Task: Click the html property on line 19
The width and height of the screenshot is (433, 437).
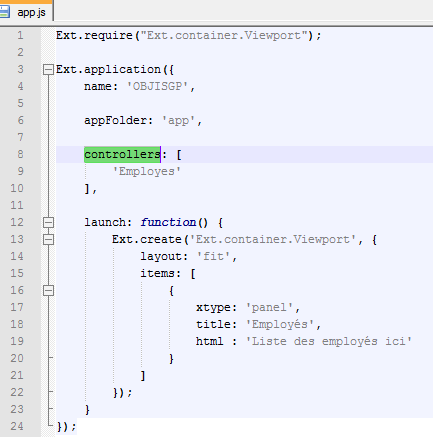Action: tap(210, 341)
